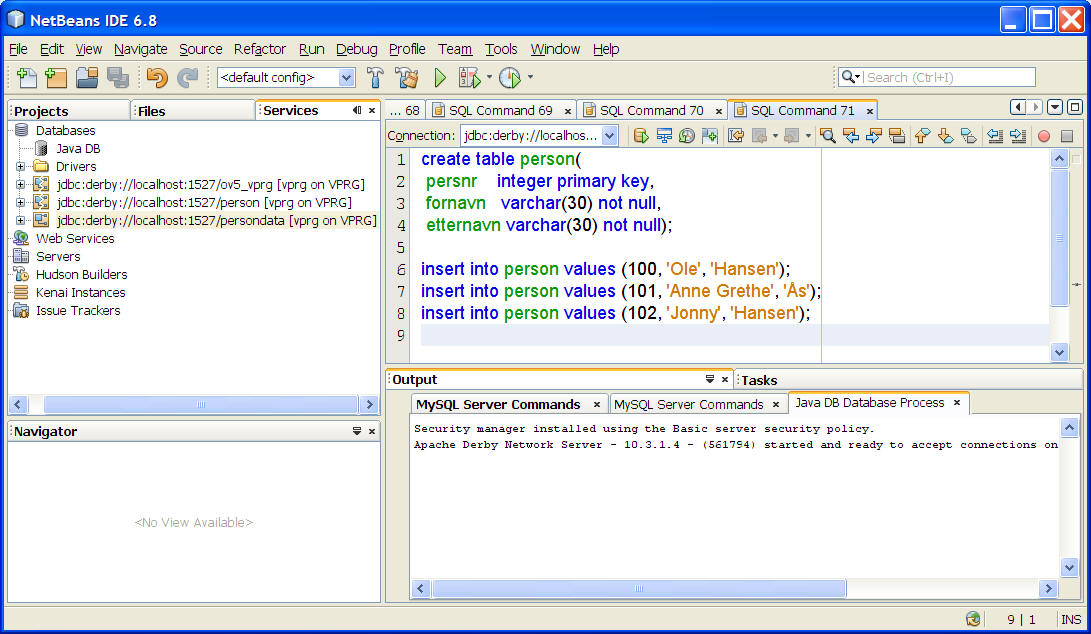Click Find Previous Occurrence icon
The width and height of the screenshot is (1091, 634).
851,136
